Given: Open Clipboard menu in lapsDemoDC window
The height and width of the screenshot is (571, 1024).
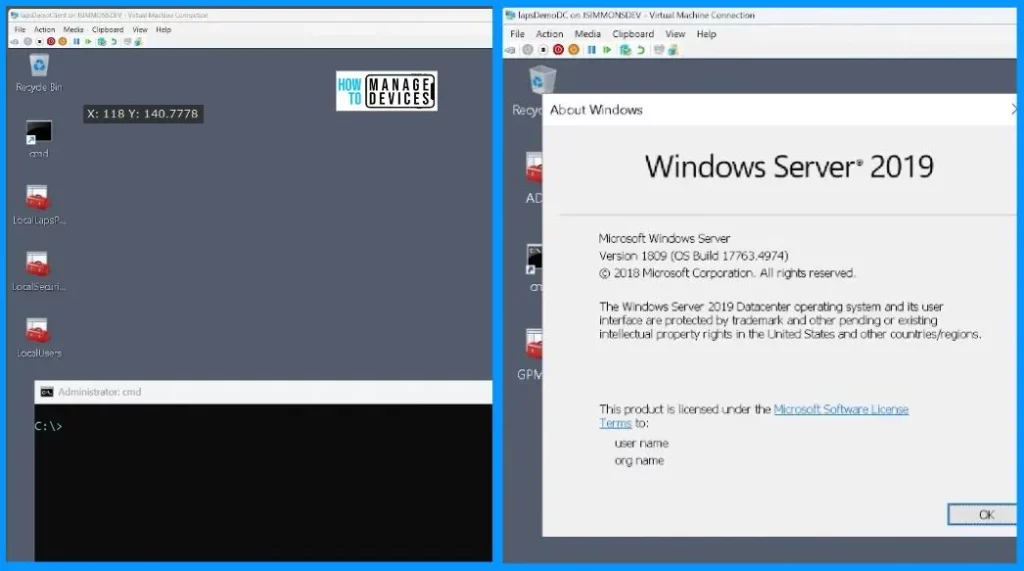Looking at the screenshot, I should coord(633,34).
